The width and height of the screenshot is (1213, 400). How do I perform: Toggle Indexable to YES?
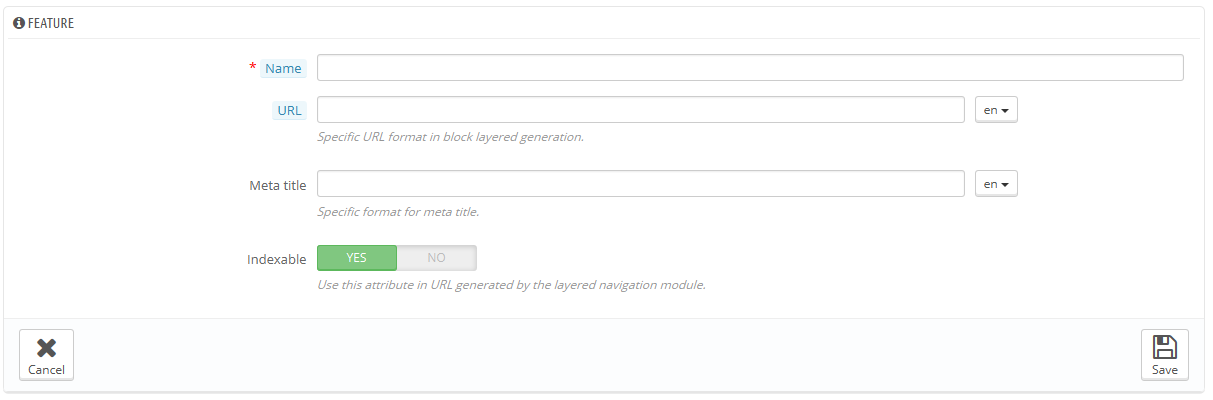tap(357, 258)
